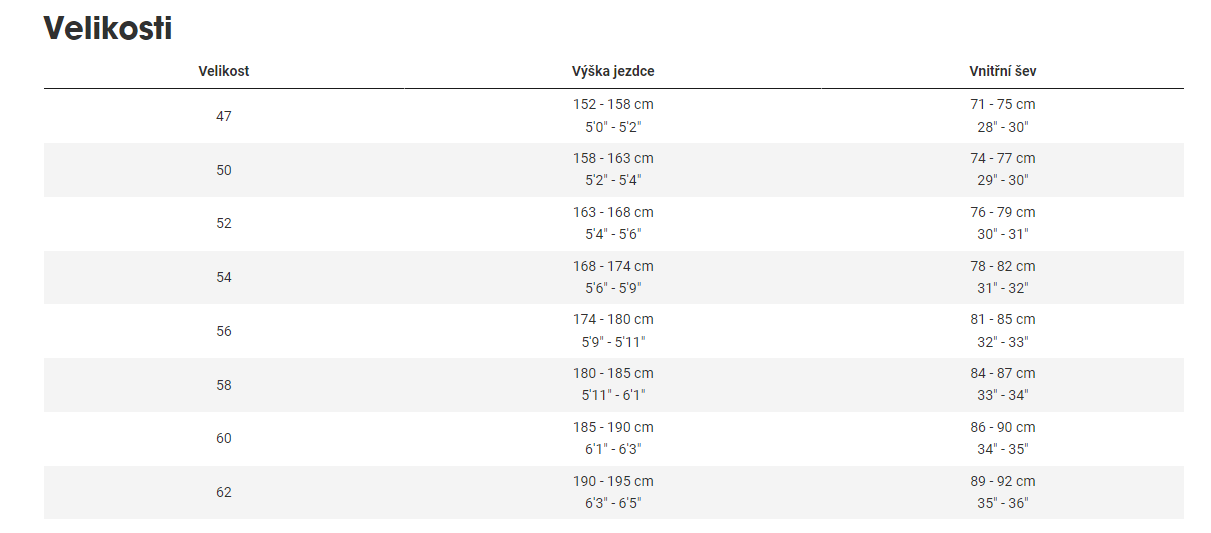Click rider height 190 - 195 cm

[x=613, y=481]
